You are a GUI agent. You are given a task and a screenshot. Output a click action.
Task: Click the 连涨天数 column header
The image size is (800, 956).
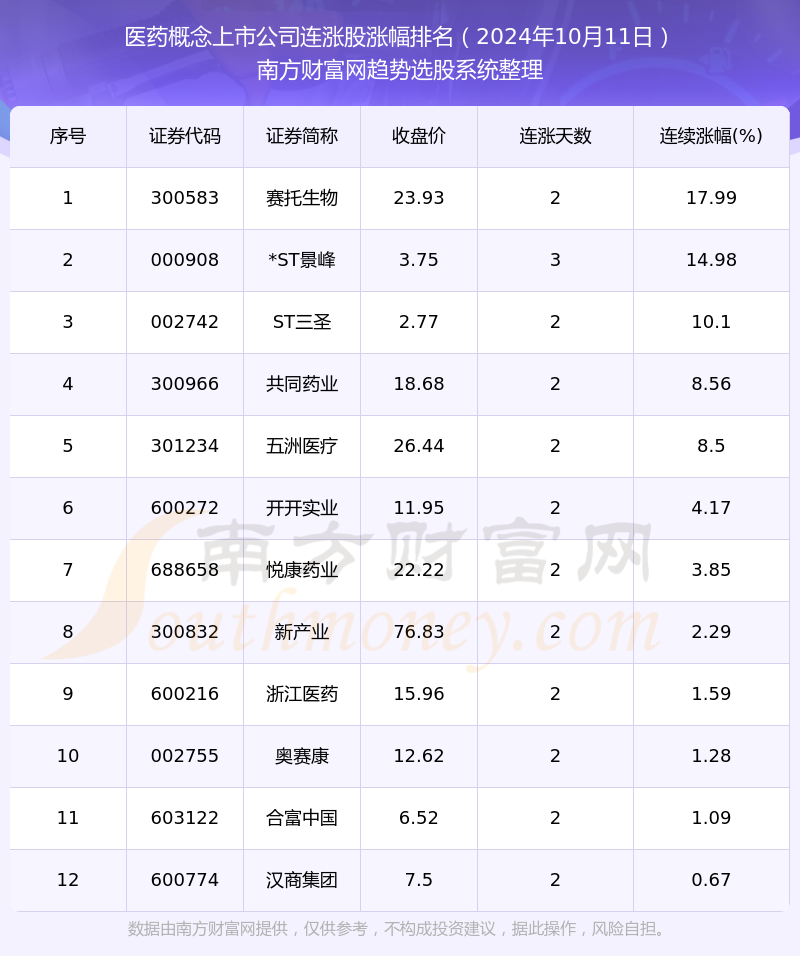click(555, 136)
